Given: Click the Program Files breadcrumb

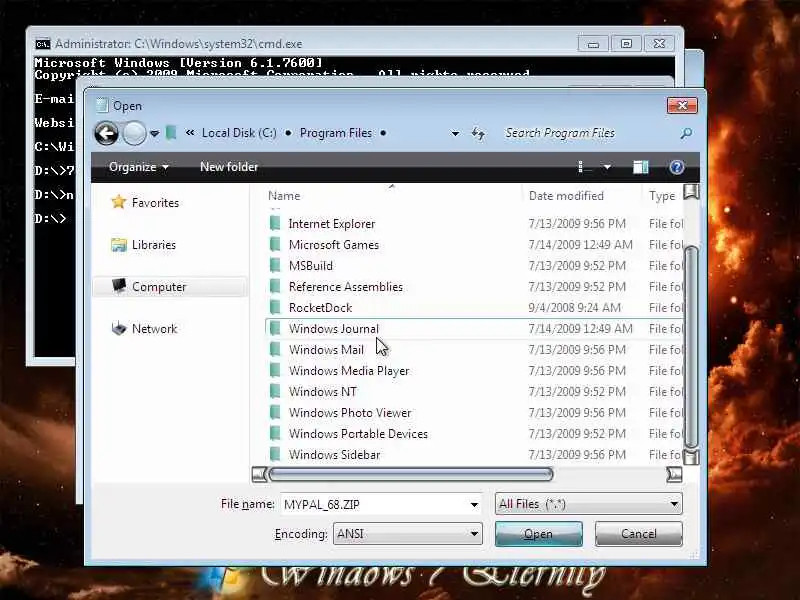Looking at the screenshot, I should point(336,133).
